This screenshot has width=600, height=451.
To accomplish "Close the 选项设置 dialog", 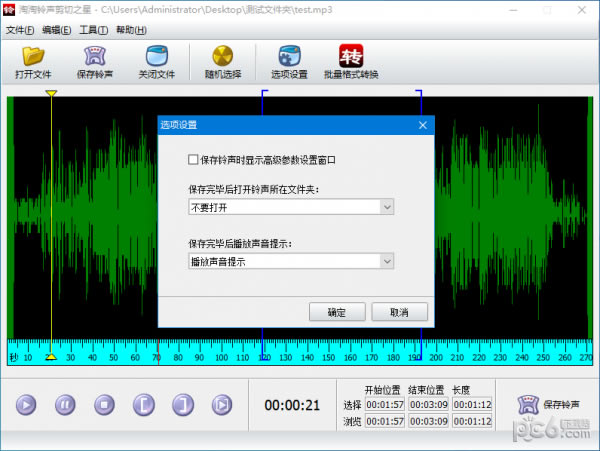I will [x=423, y=125].
